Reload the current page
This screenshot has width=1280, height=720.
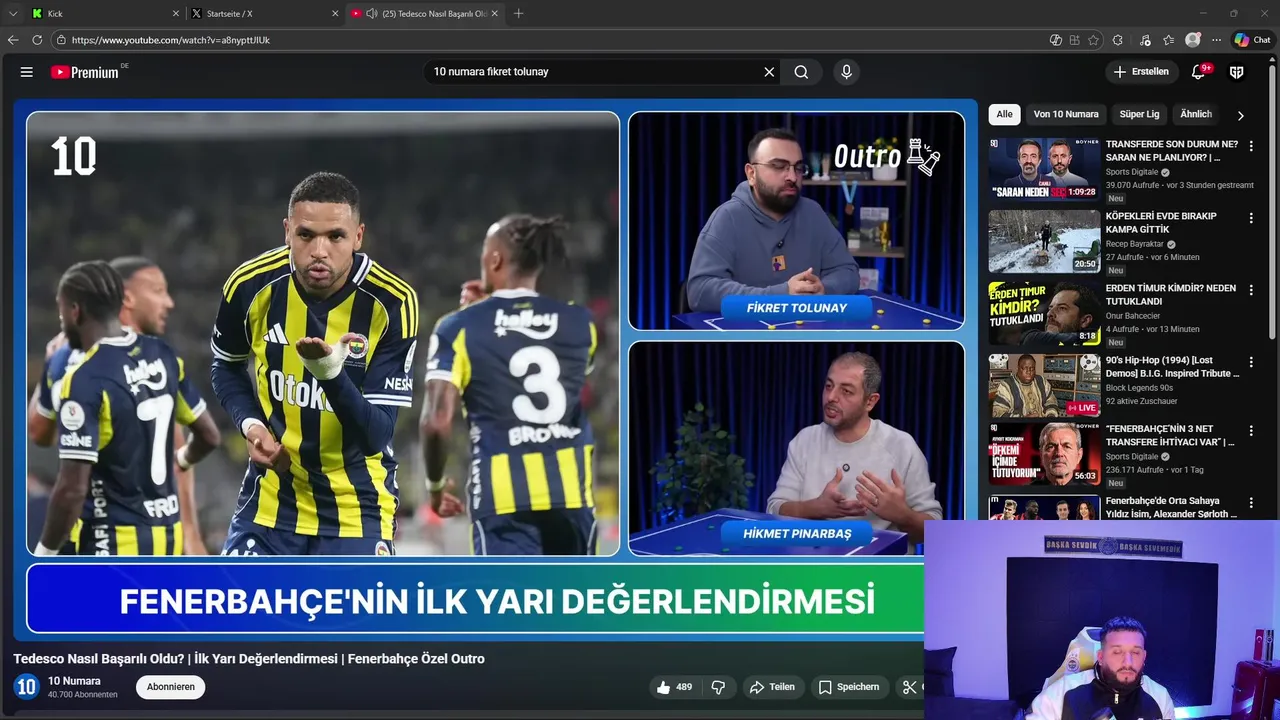pos(37,40)
